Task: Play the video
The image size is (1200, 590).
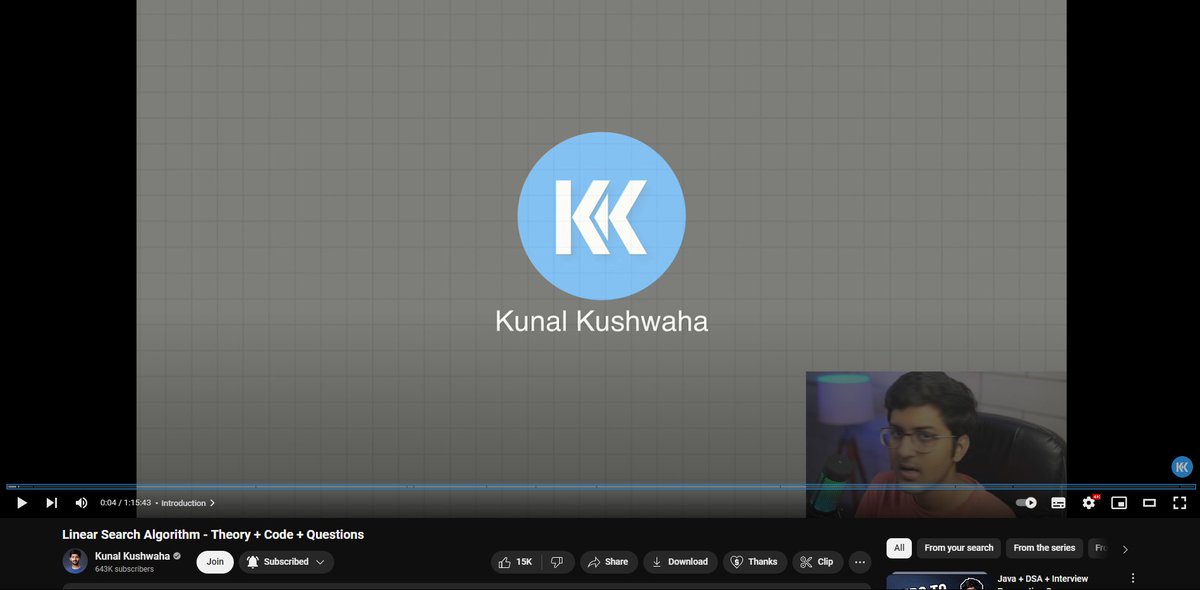Action: [x=21, y=503]
